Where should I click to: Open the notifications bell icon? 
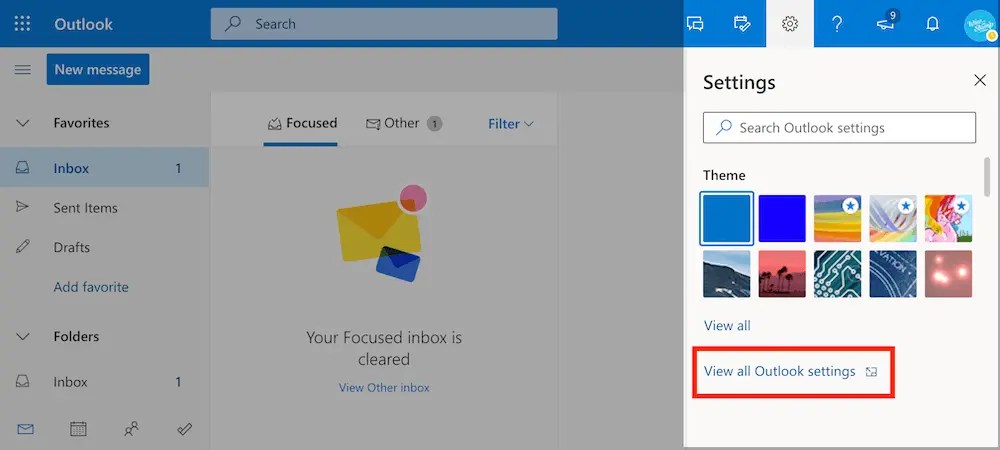coord(932,24)
